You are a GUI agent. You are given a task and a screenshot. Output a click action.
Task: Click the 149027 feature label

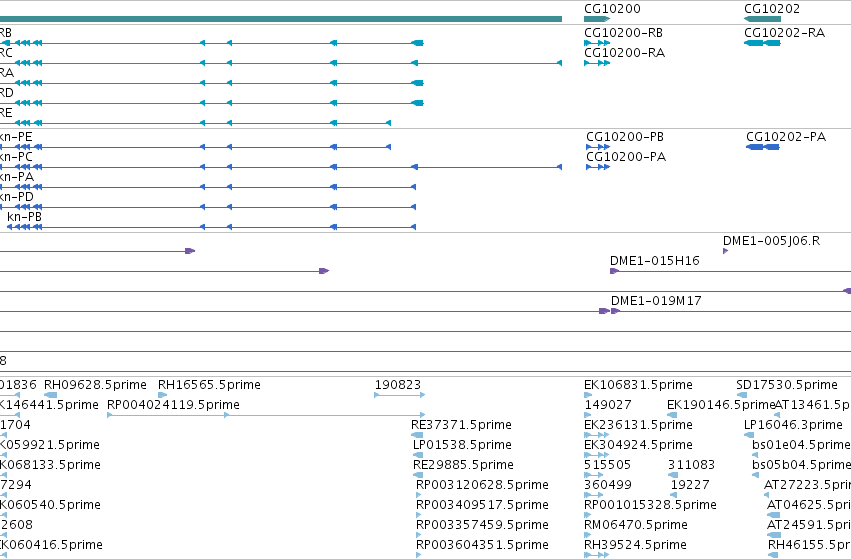coord(608,405)
